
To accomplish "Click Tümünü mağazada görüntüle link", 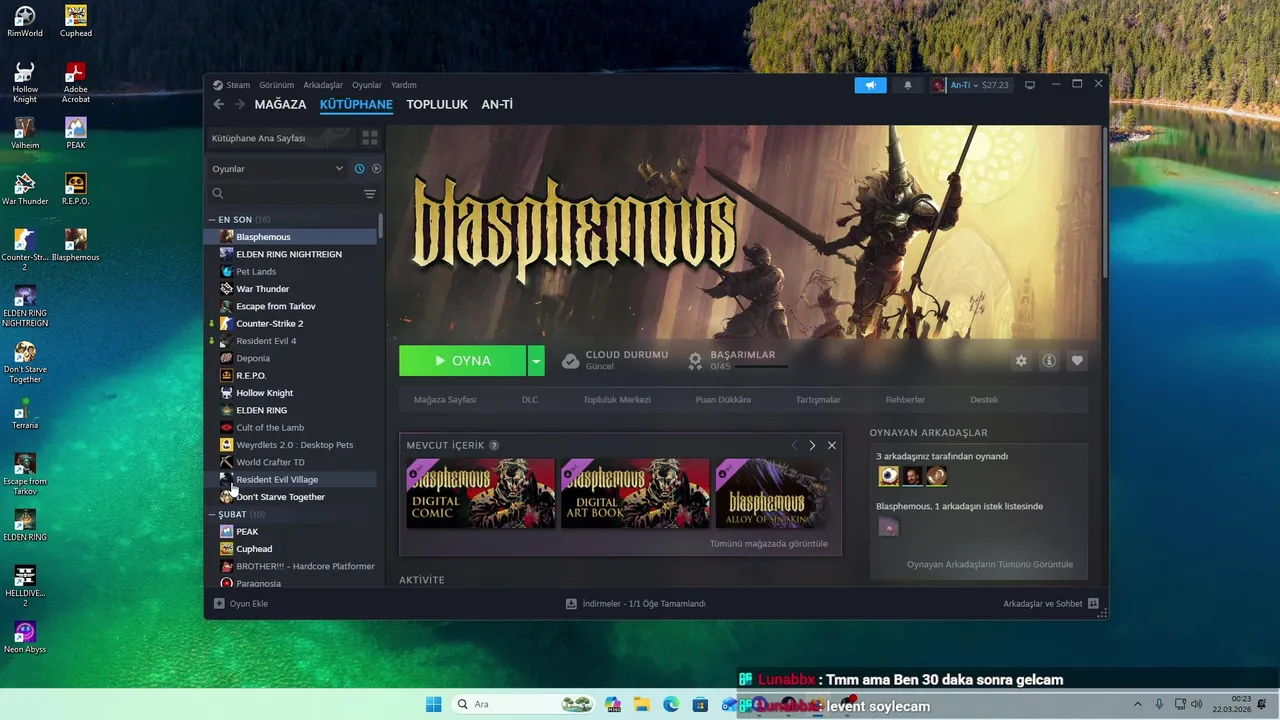I will [x=769, y=544].
